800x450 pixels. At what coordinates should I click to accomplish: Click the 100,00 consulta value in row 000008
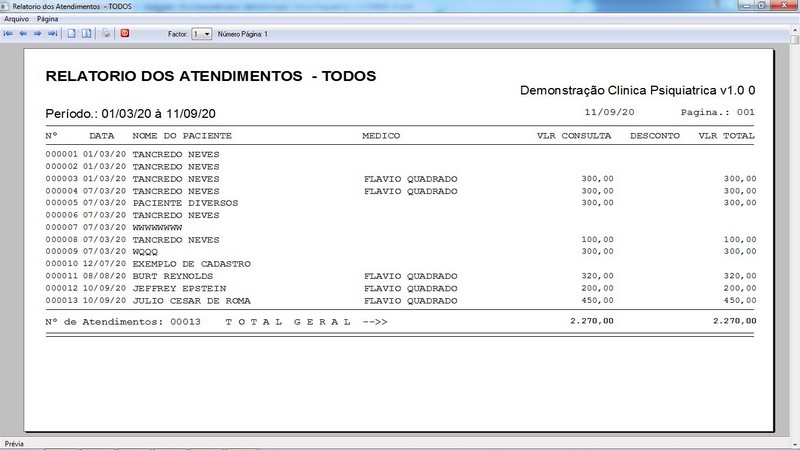[597, 239]
